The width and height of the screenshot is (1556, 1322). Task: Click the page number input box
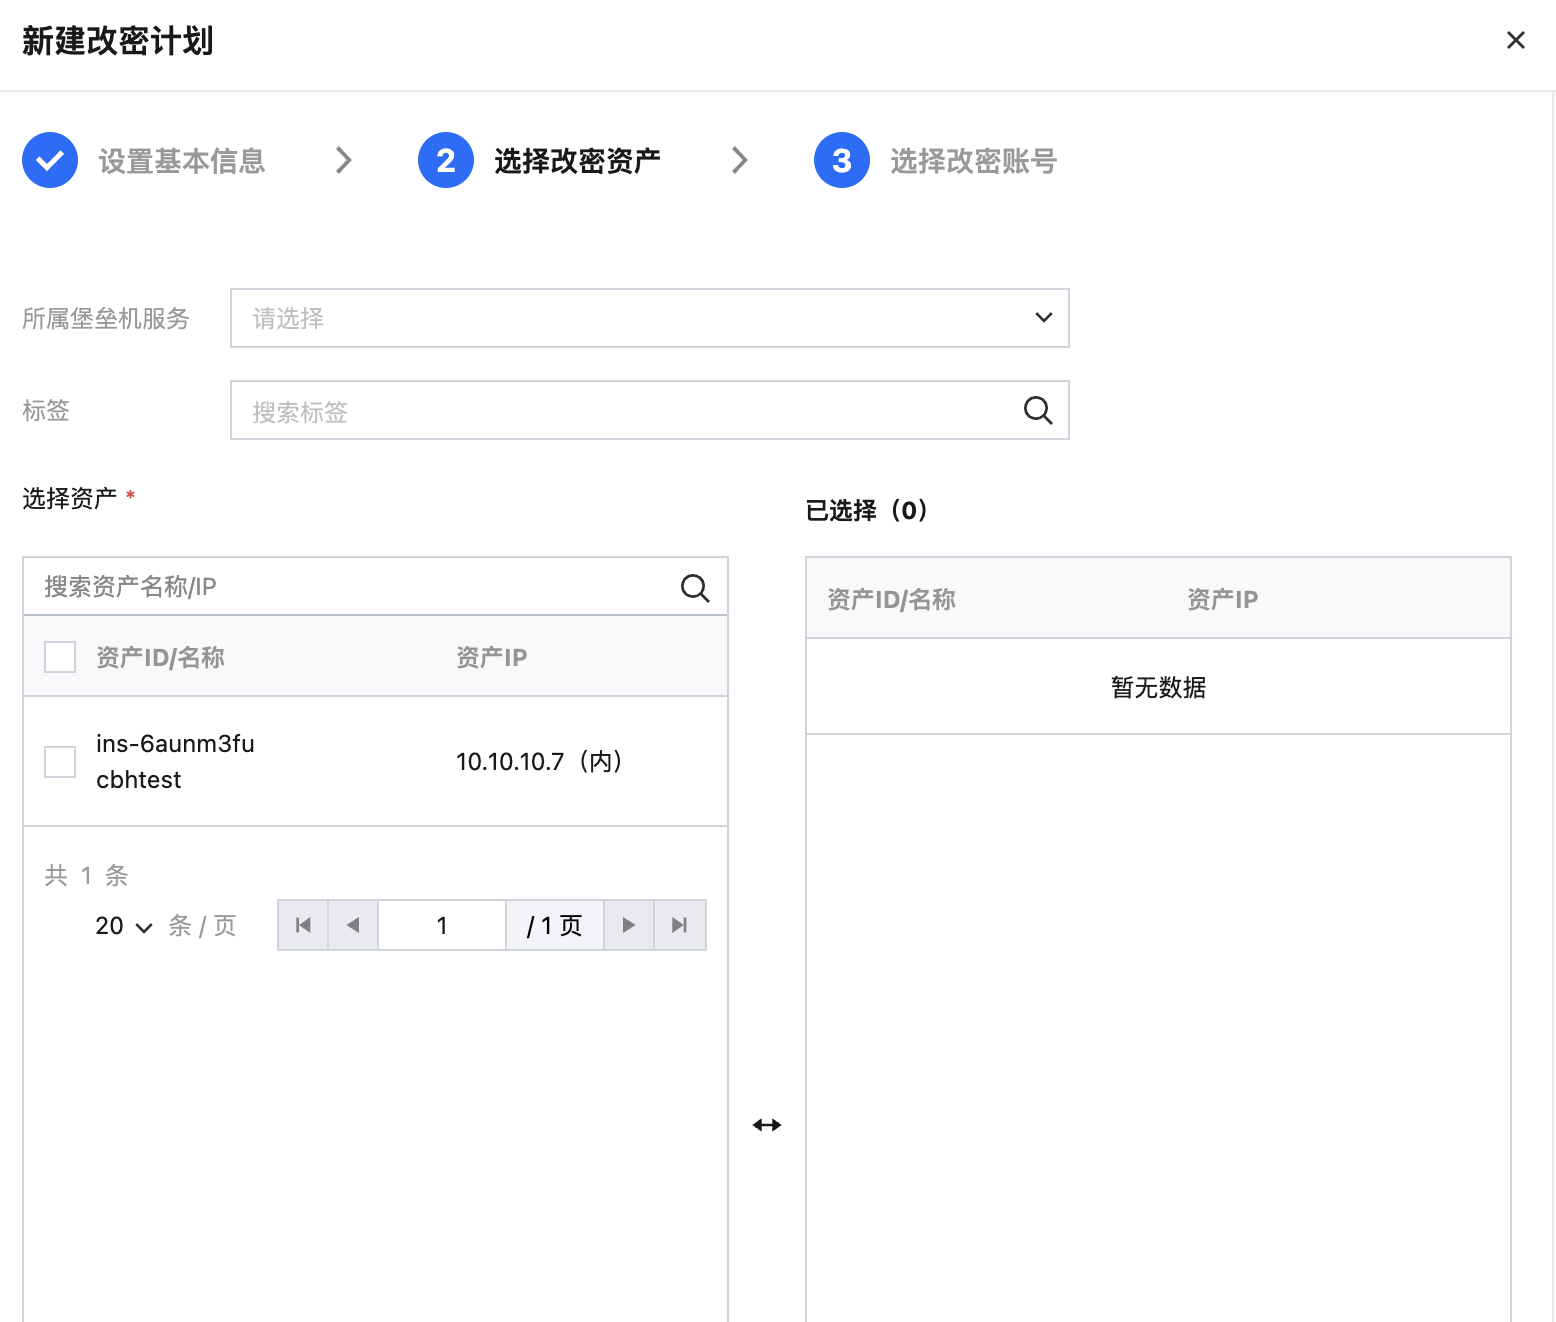click(441, 925)
